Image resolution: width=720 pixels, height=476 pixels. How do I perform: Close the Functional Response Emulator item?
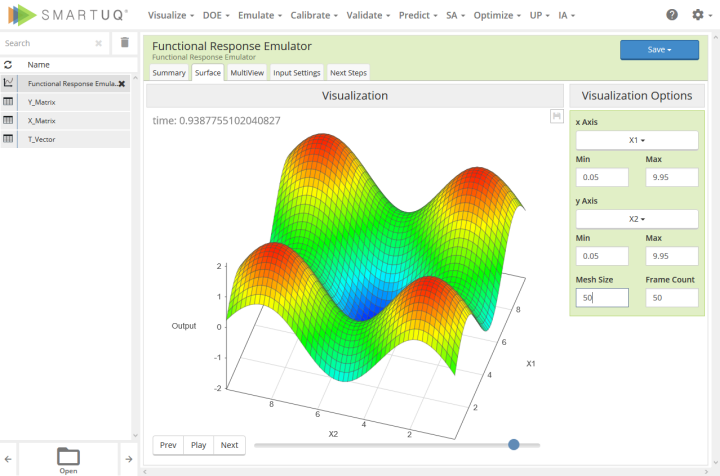(122, 84)
